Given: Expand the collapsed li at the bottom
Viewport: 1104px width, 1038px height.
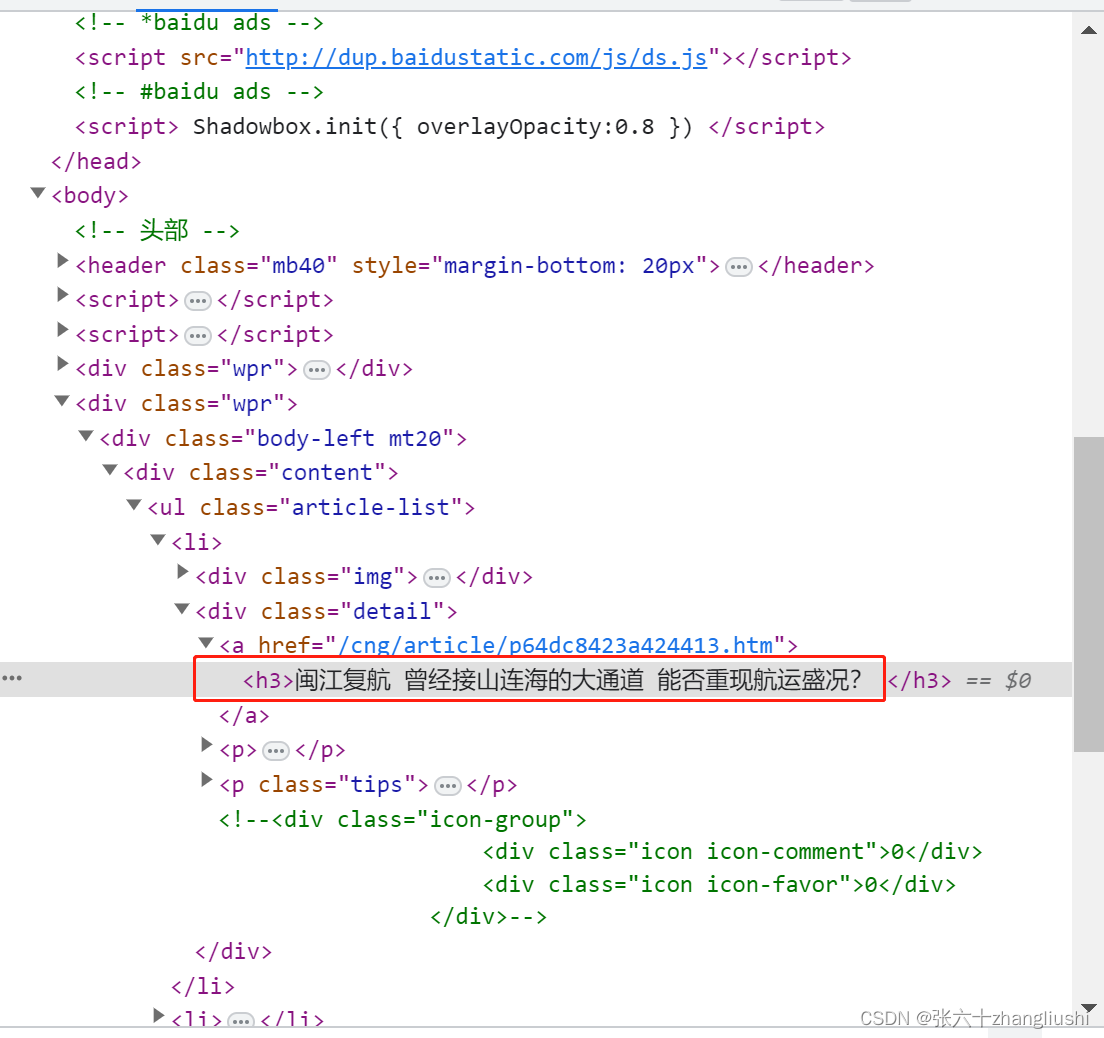Looking at the screenshot, I should [158, 1016].
